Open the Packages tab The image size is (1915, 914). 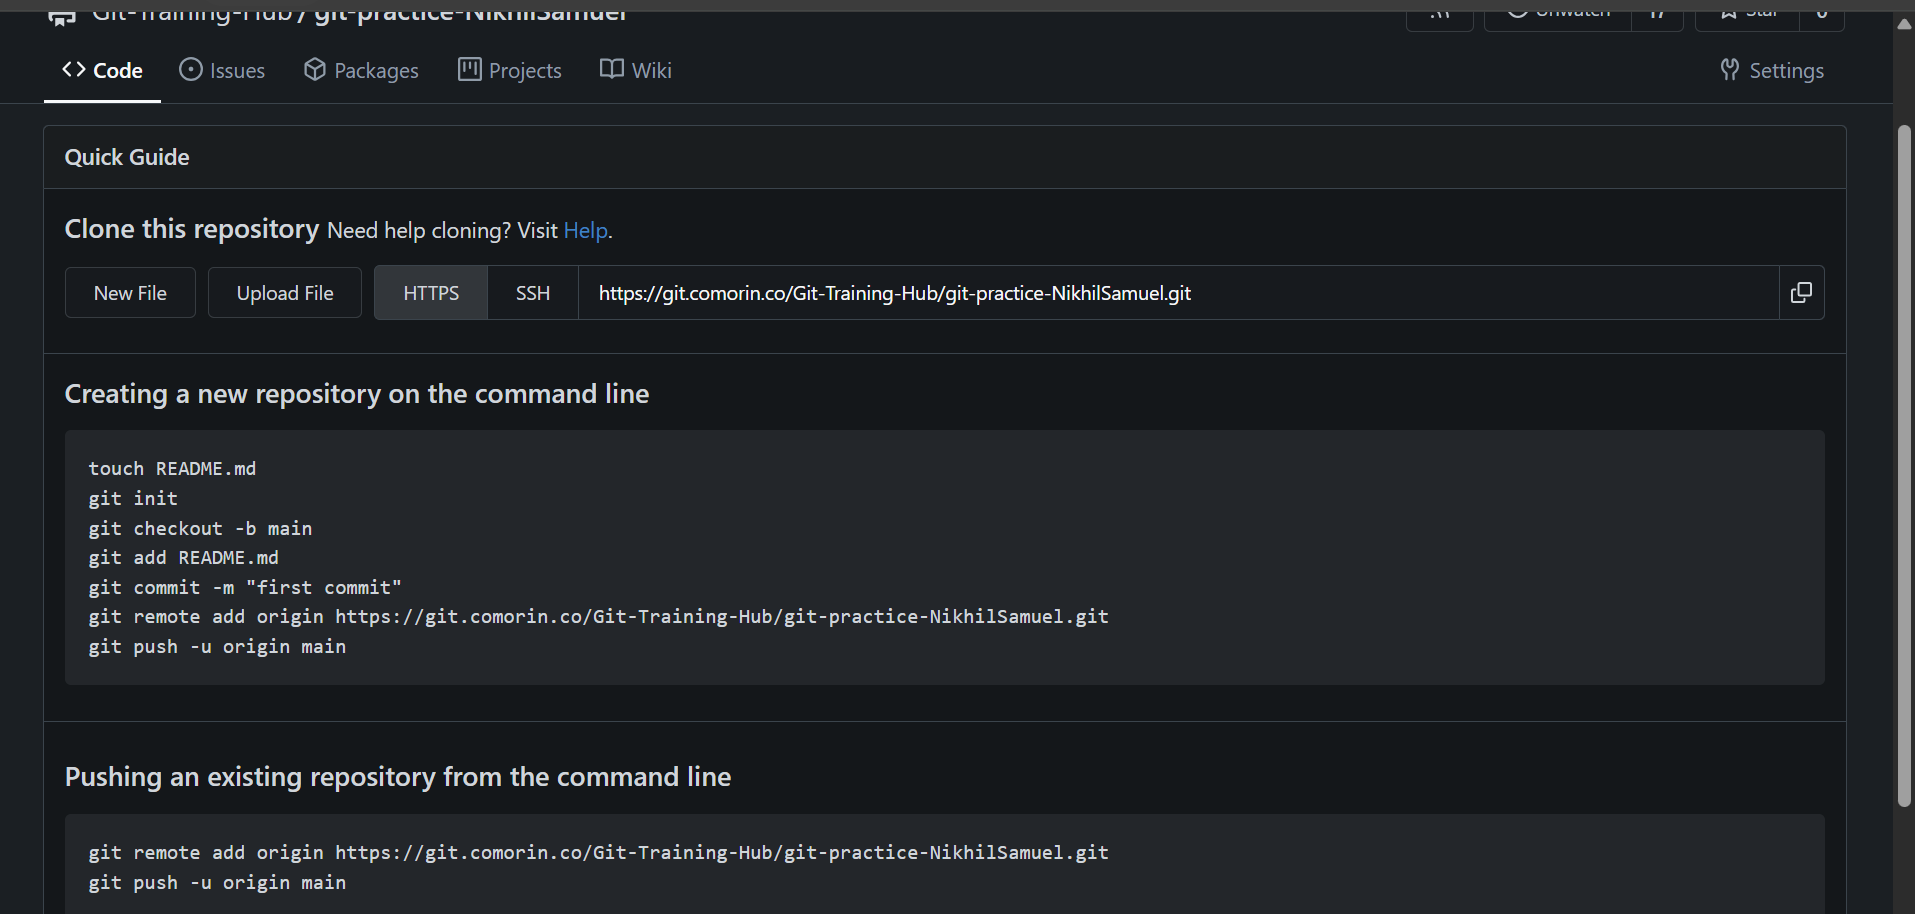click(x=376, y=71)
